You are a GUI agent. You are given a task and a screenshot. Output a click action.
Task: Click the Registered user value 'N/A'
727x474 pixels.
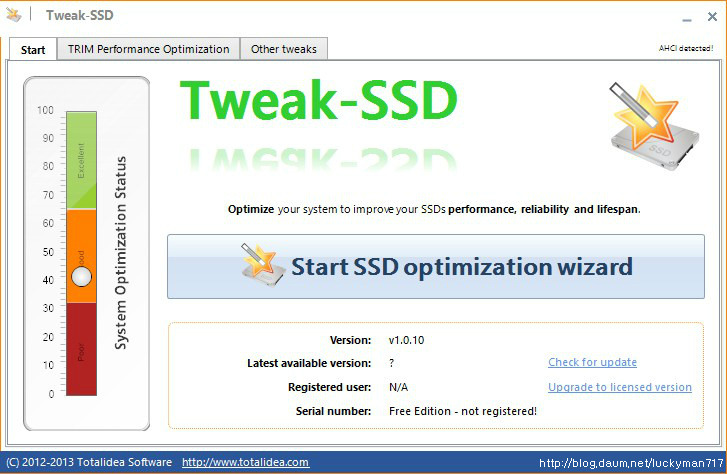tap(398, 387)
